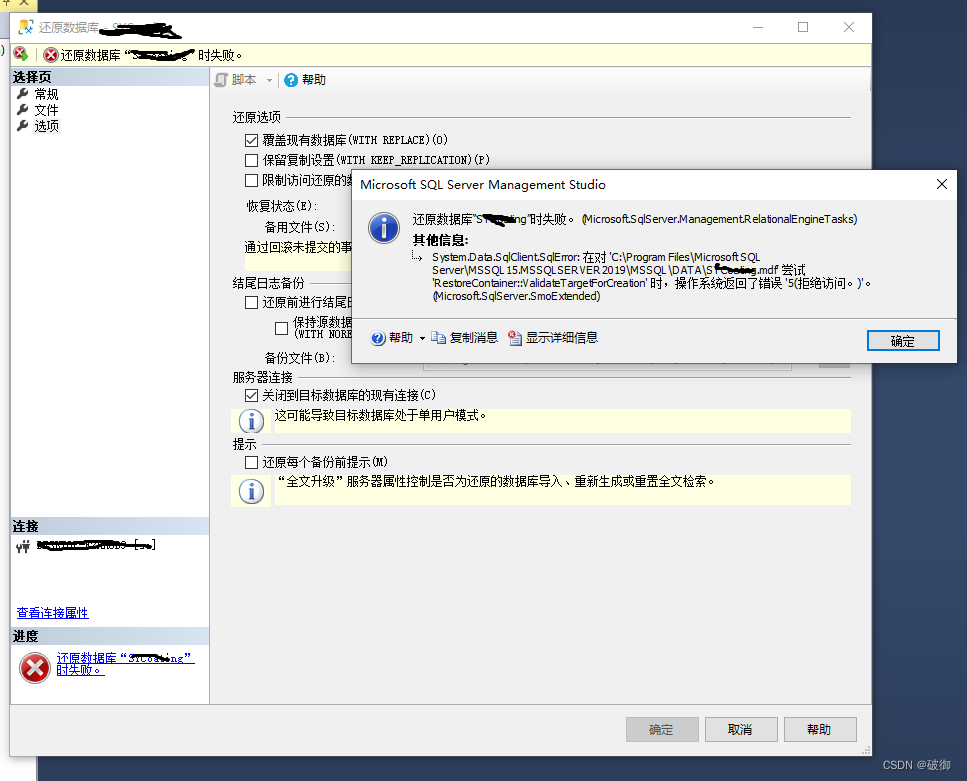This screenshot has height=781, width=967.
Task: Expand the 帮助 dropdown arrow in error dialog
Action: 422,338
